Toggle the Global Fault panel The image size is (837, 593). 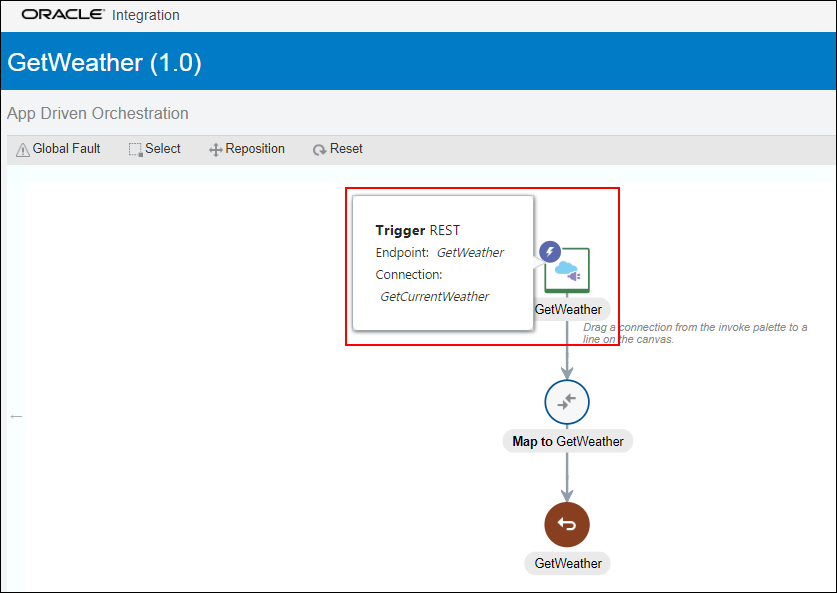tap(57, 148)
